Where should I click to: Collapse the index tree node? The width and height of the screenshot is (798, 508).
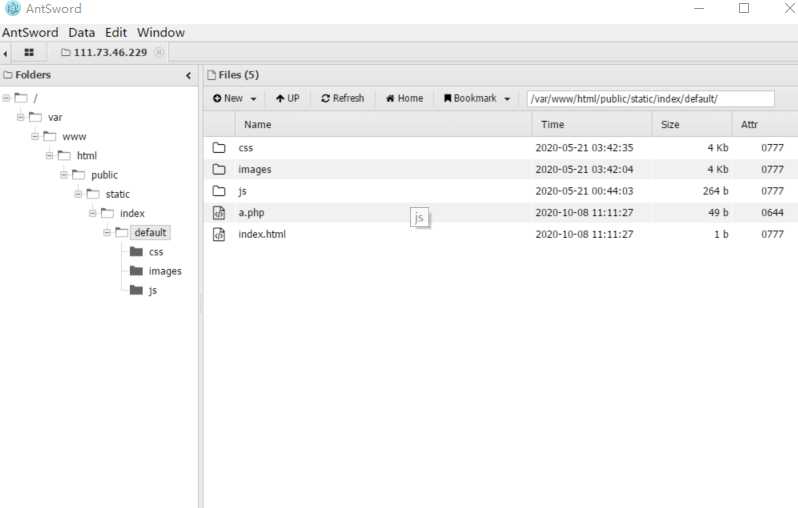click(93, 213)
